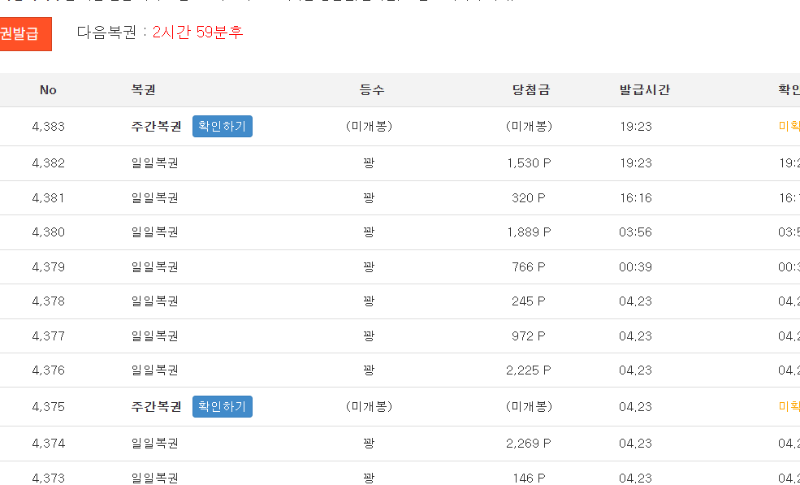Select the 주간복권 label in row 4,383

click(155, 127)
